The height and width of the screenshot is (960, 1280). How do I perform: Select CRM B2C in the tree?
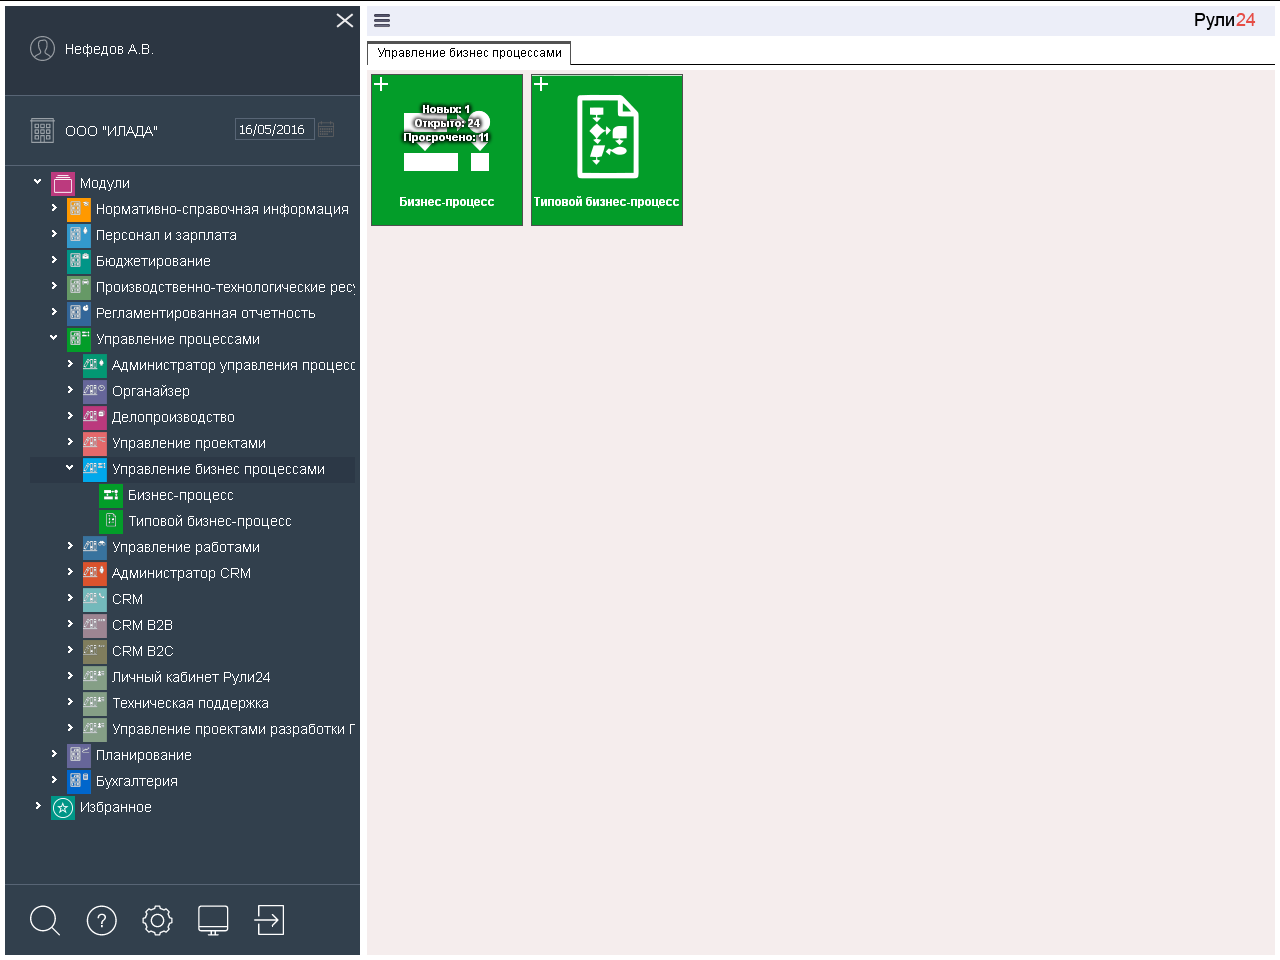tap(143, 651)
